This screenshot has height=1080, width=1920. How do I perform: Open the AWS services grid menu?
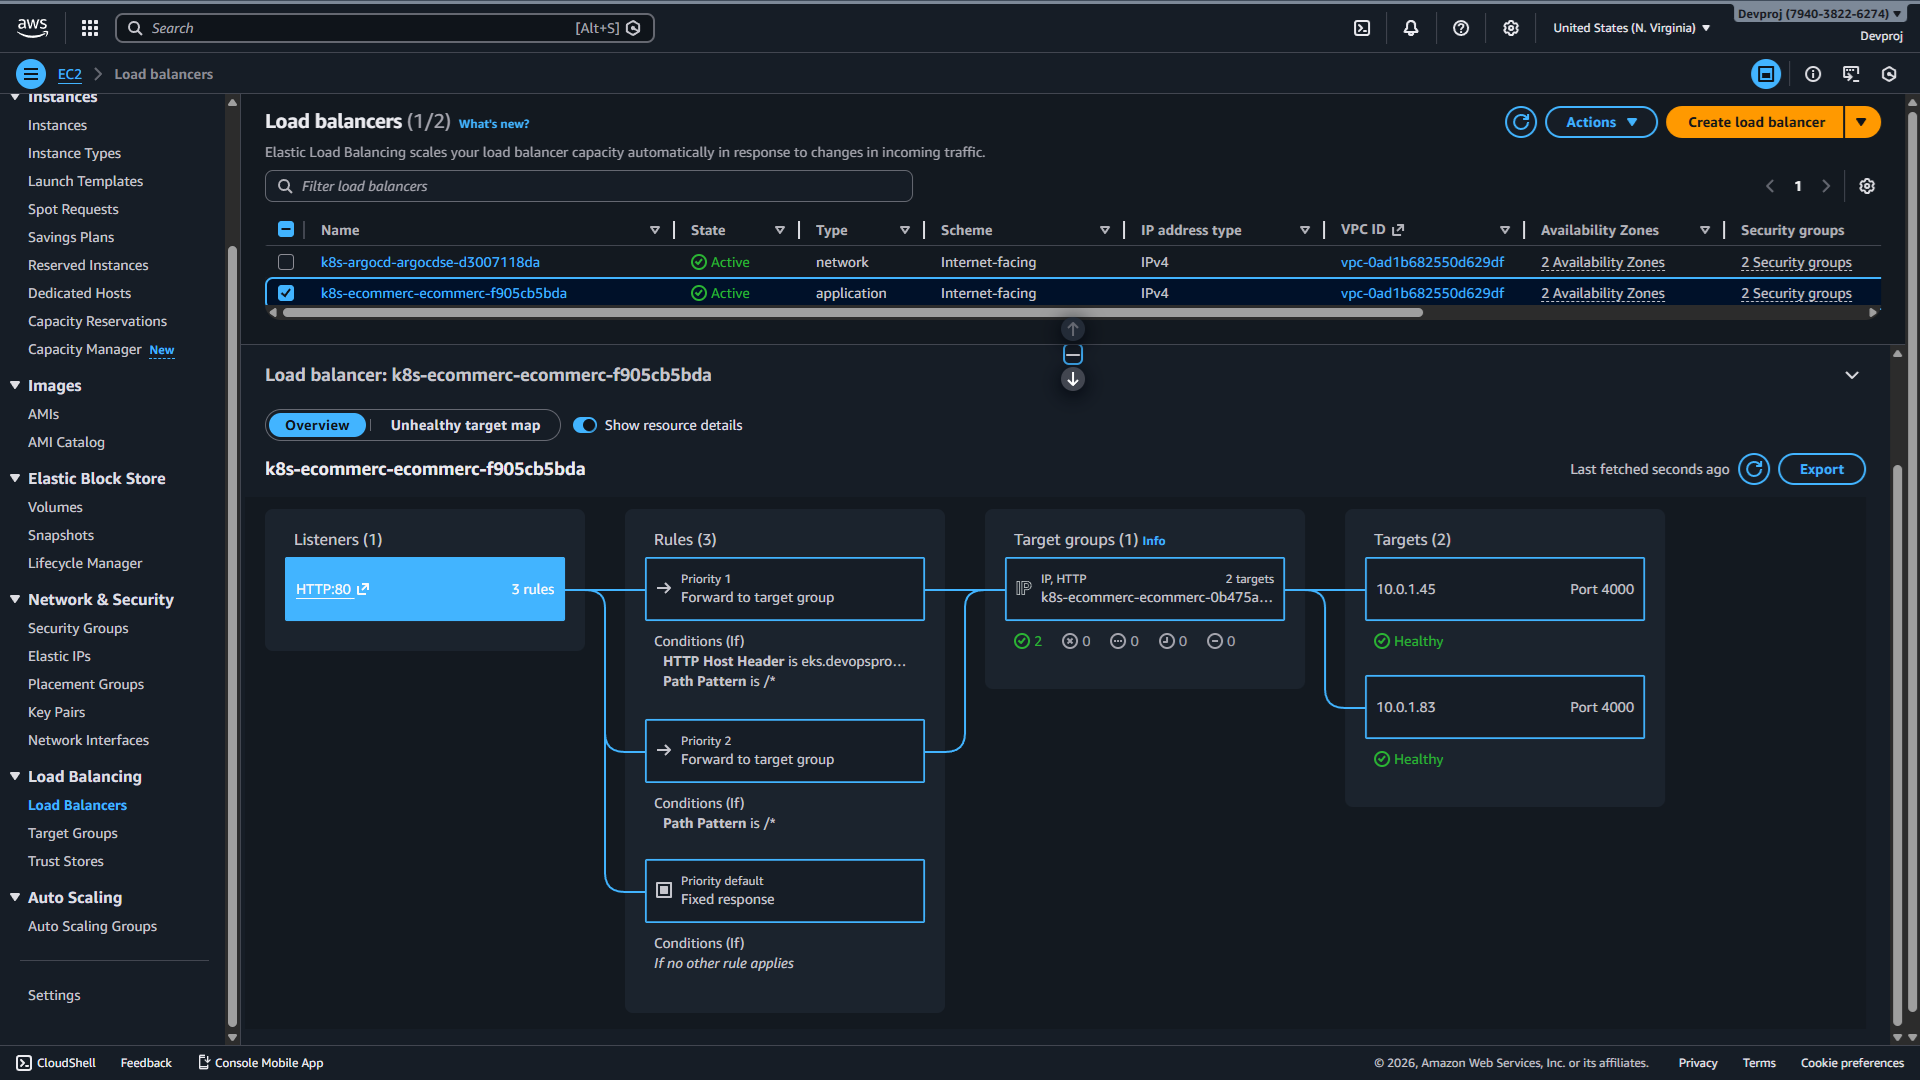(x=90, y=28)
